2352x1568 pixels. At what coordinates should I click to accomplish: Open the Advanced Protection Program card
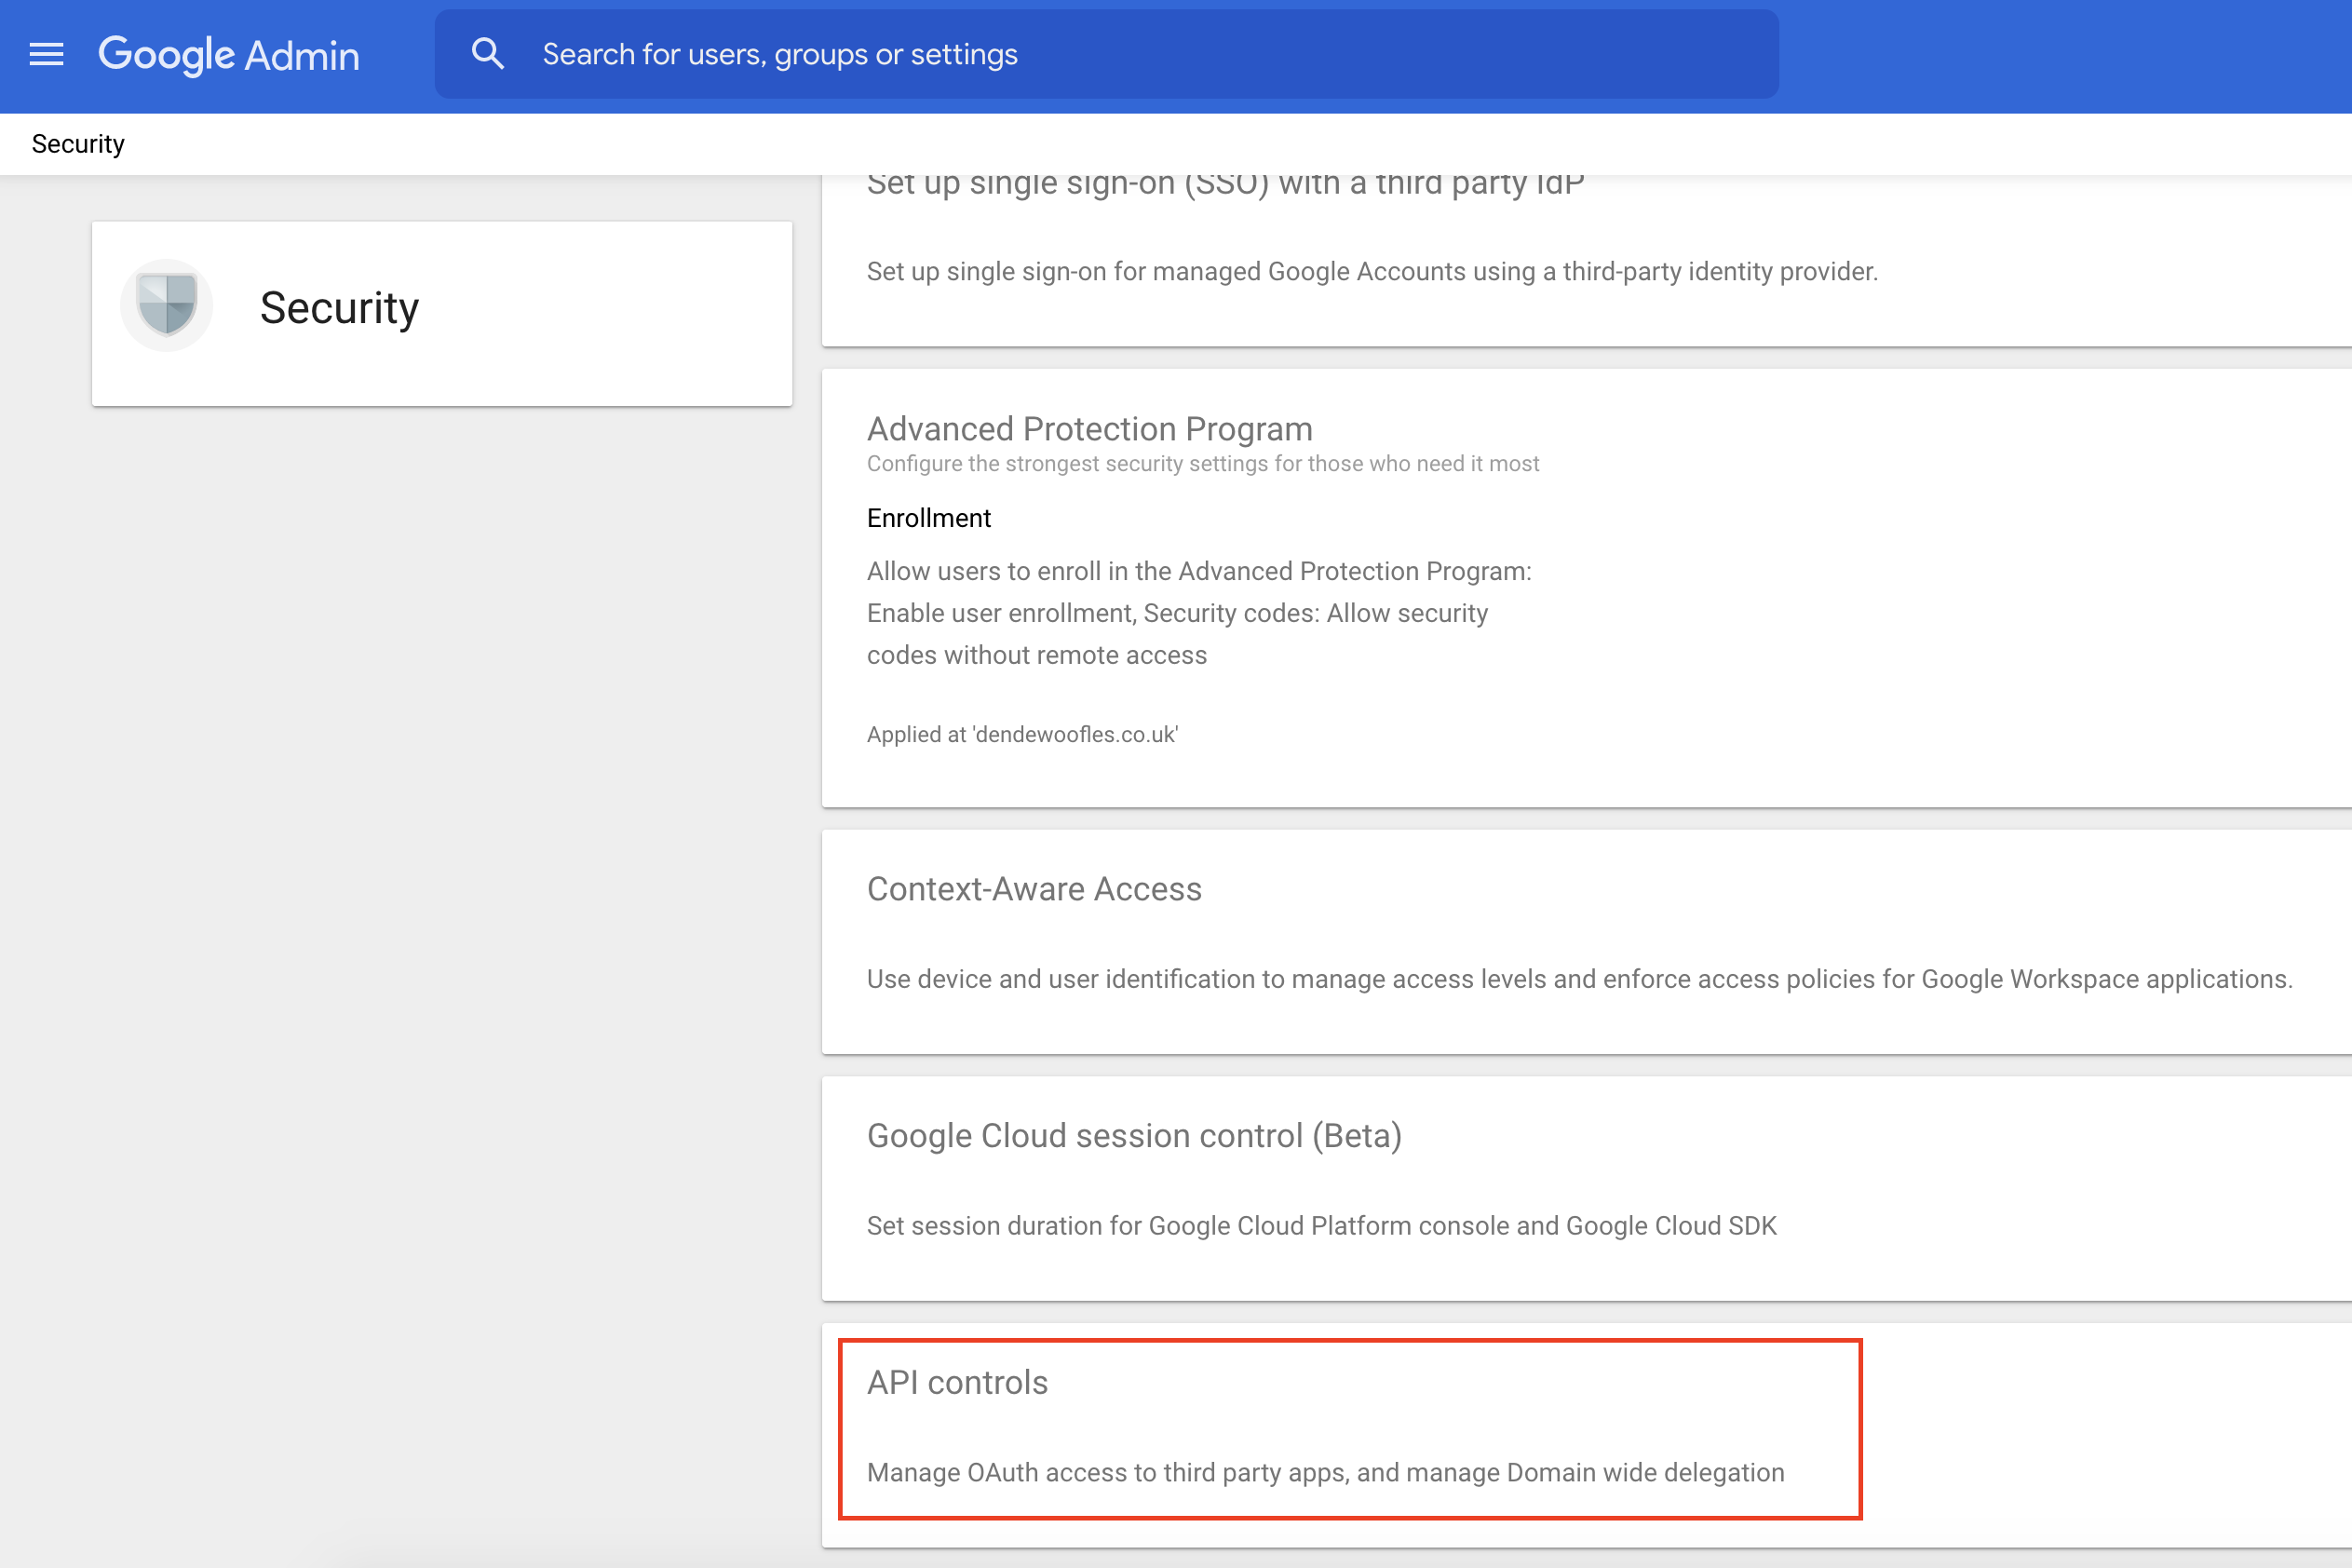point(1586,588)
